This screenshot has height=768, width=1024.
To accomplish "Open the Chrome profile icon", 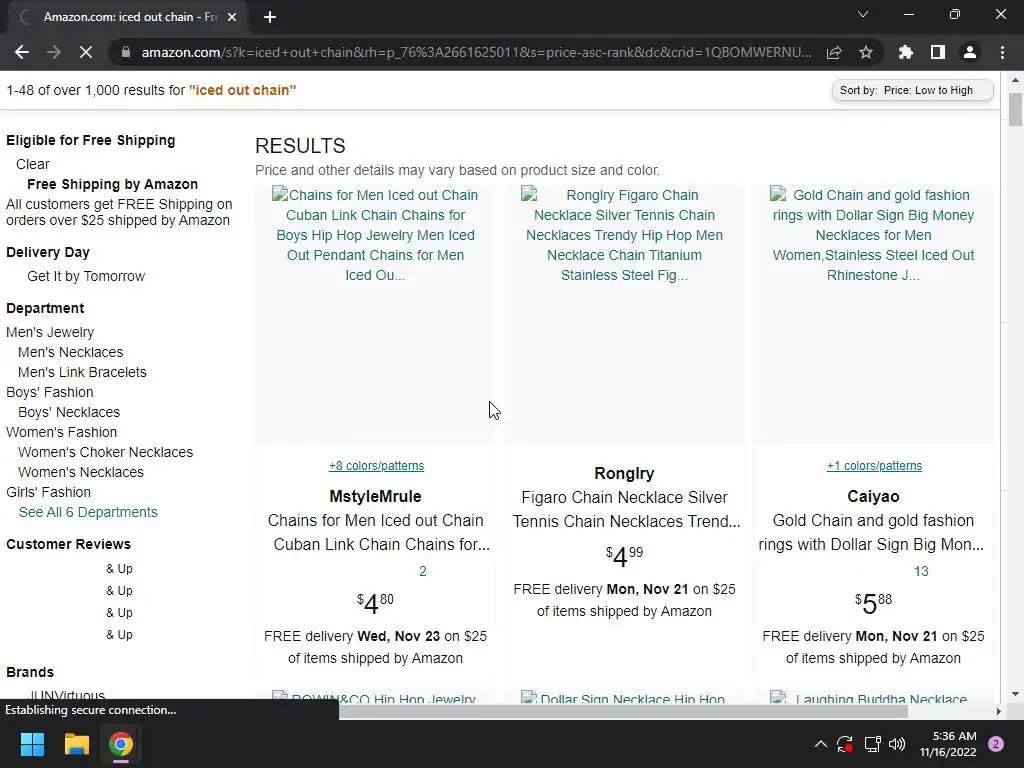I will click(x=970, y=52).
